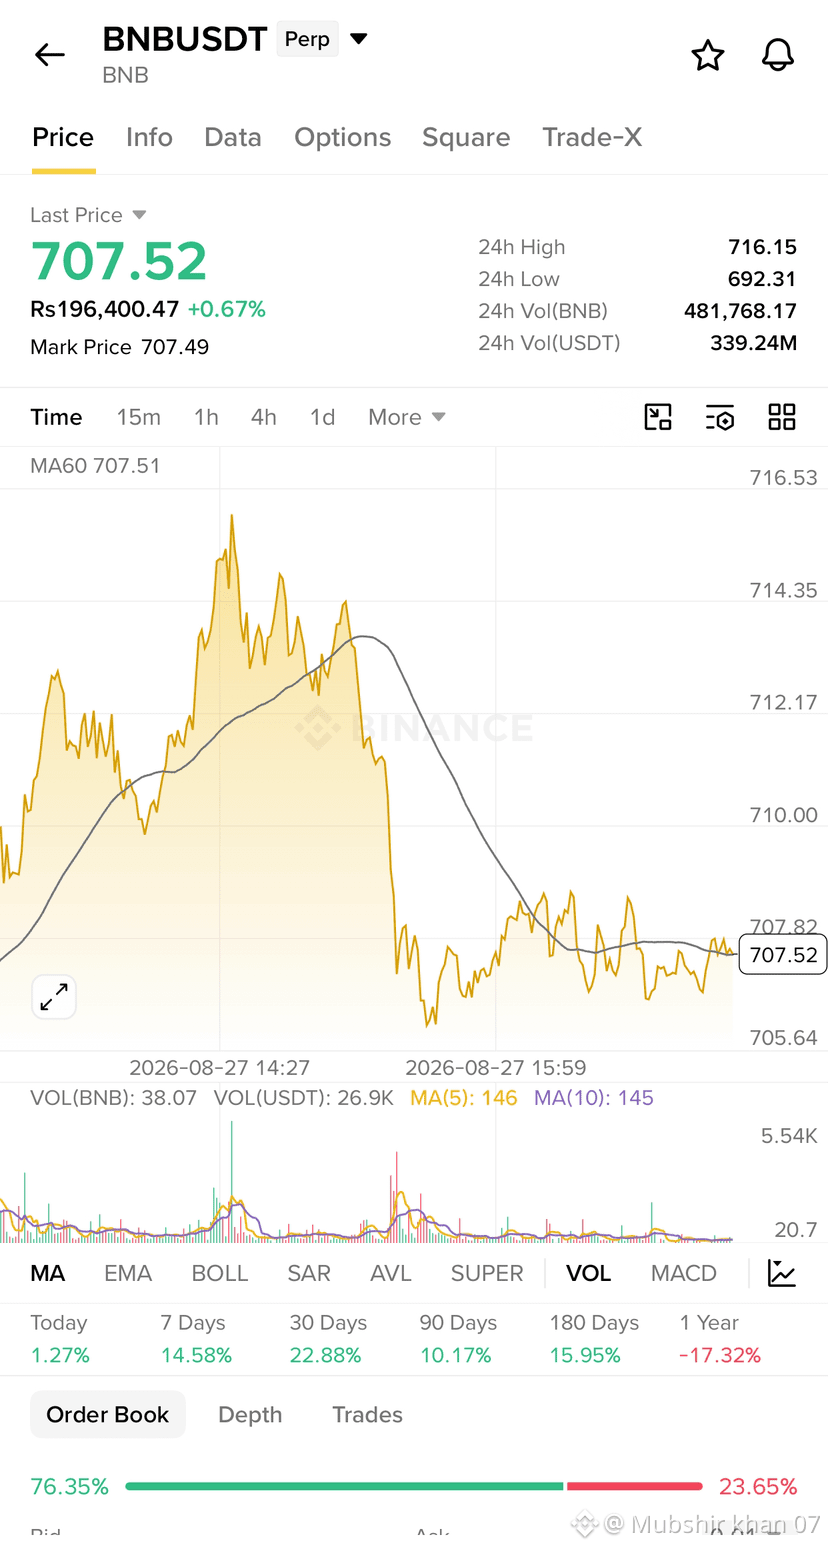The width and height of the screenshot is (828, 1549).
Task: Click timestamp 2026-08-27 14:27
Action: point(220,1067)
